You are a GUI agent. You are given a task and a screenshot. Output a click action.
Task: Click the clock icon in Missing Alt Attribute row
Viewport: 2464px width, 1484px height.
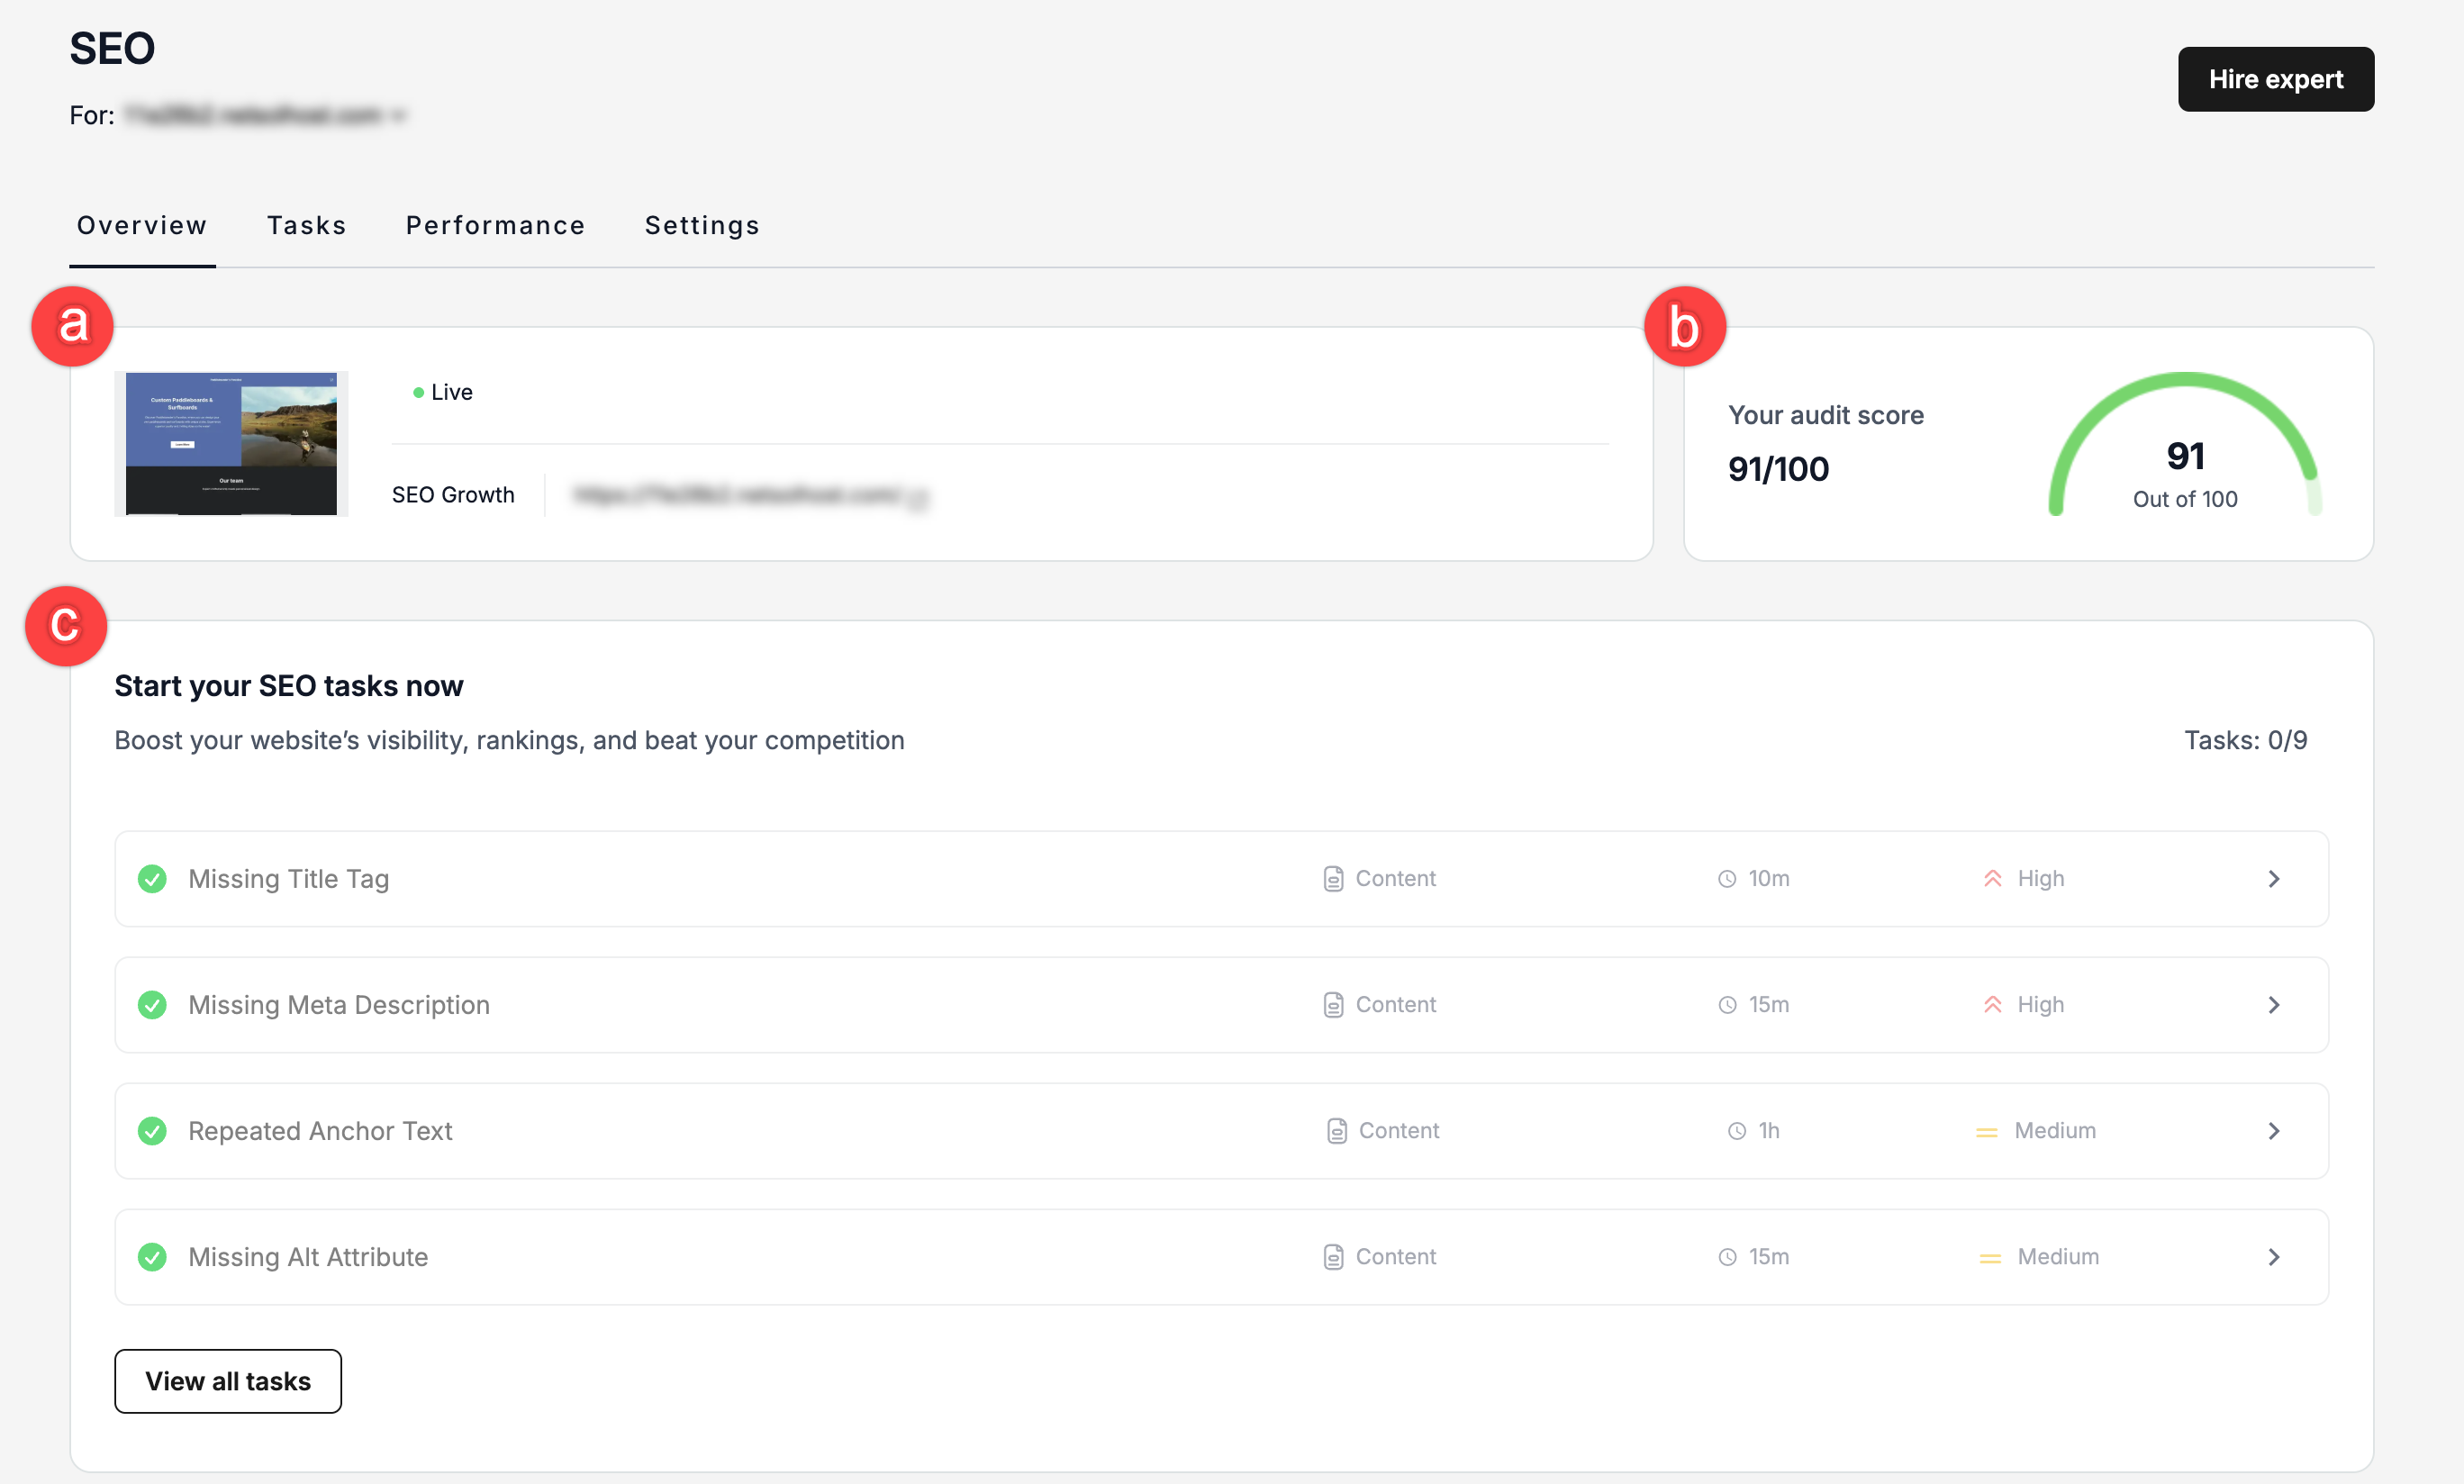click(1727, 1257)
